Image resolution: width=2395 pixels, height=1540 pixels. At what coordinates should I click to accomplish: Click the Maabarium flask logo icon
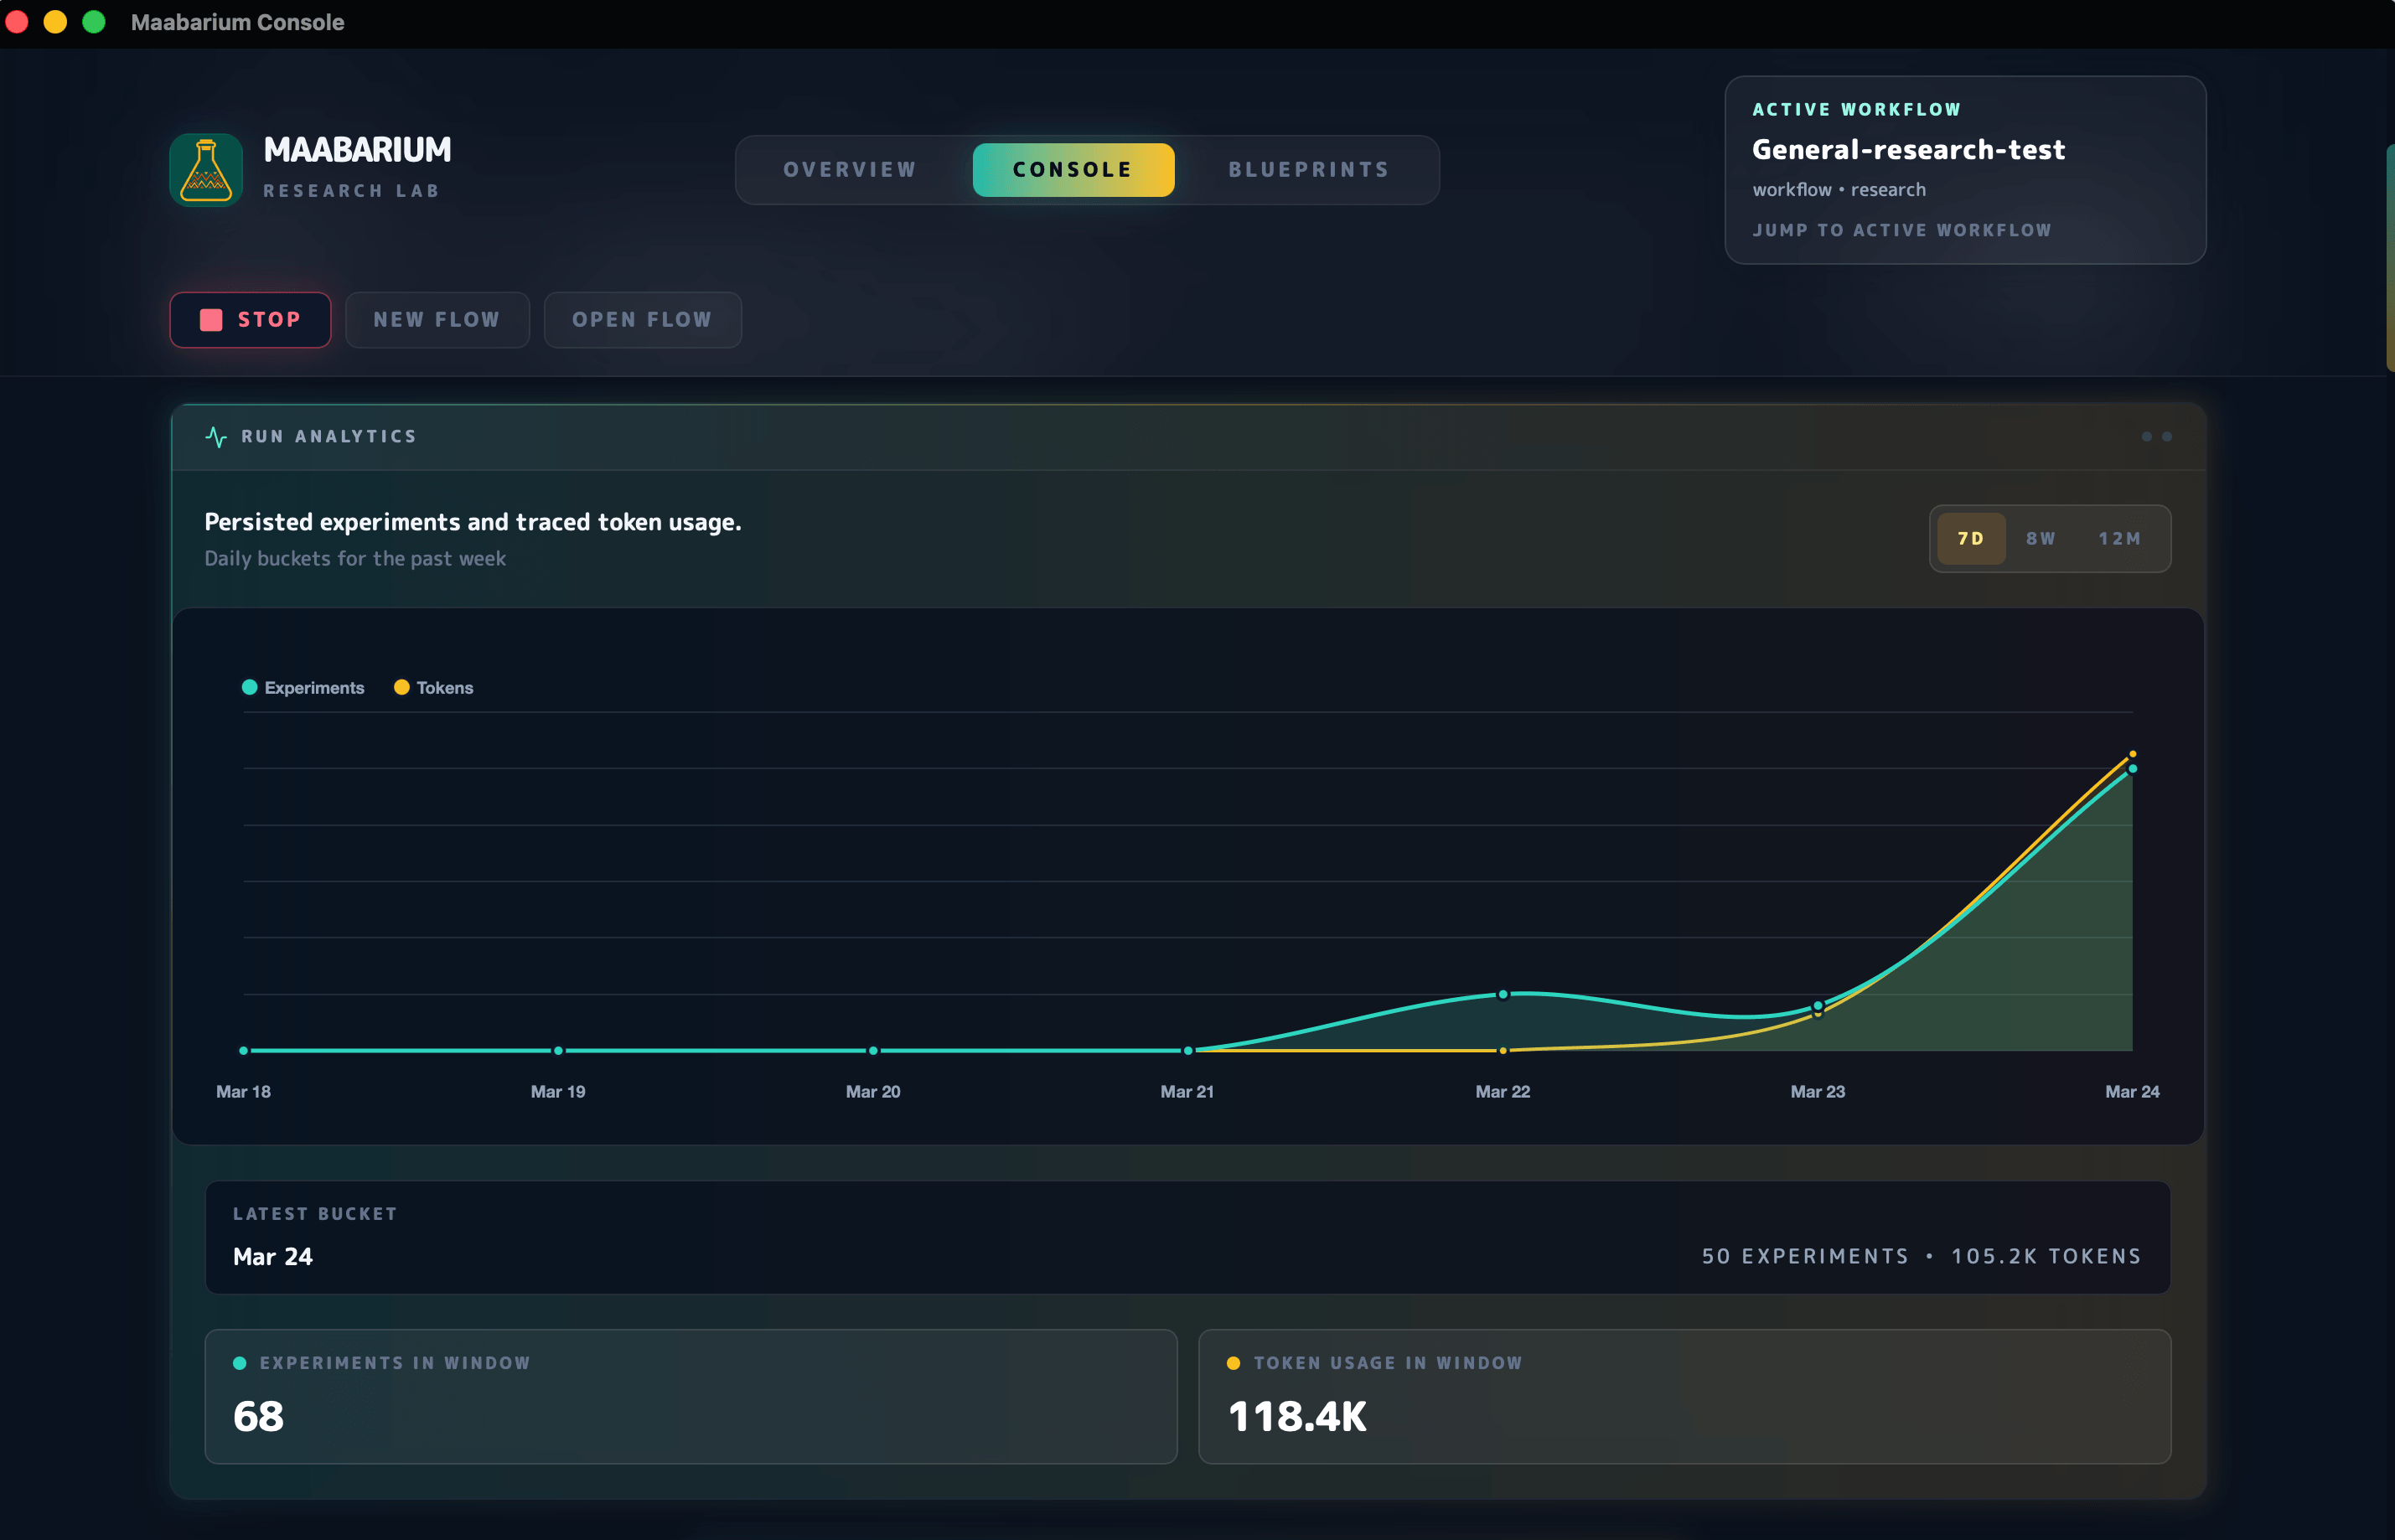205,170
